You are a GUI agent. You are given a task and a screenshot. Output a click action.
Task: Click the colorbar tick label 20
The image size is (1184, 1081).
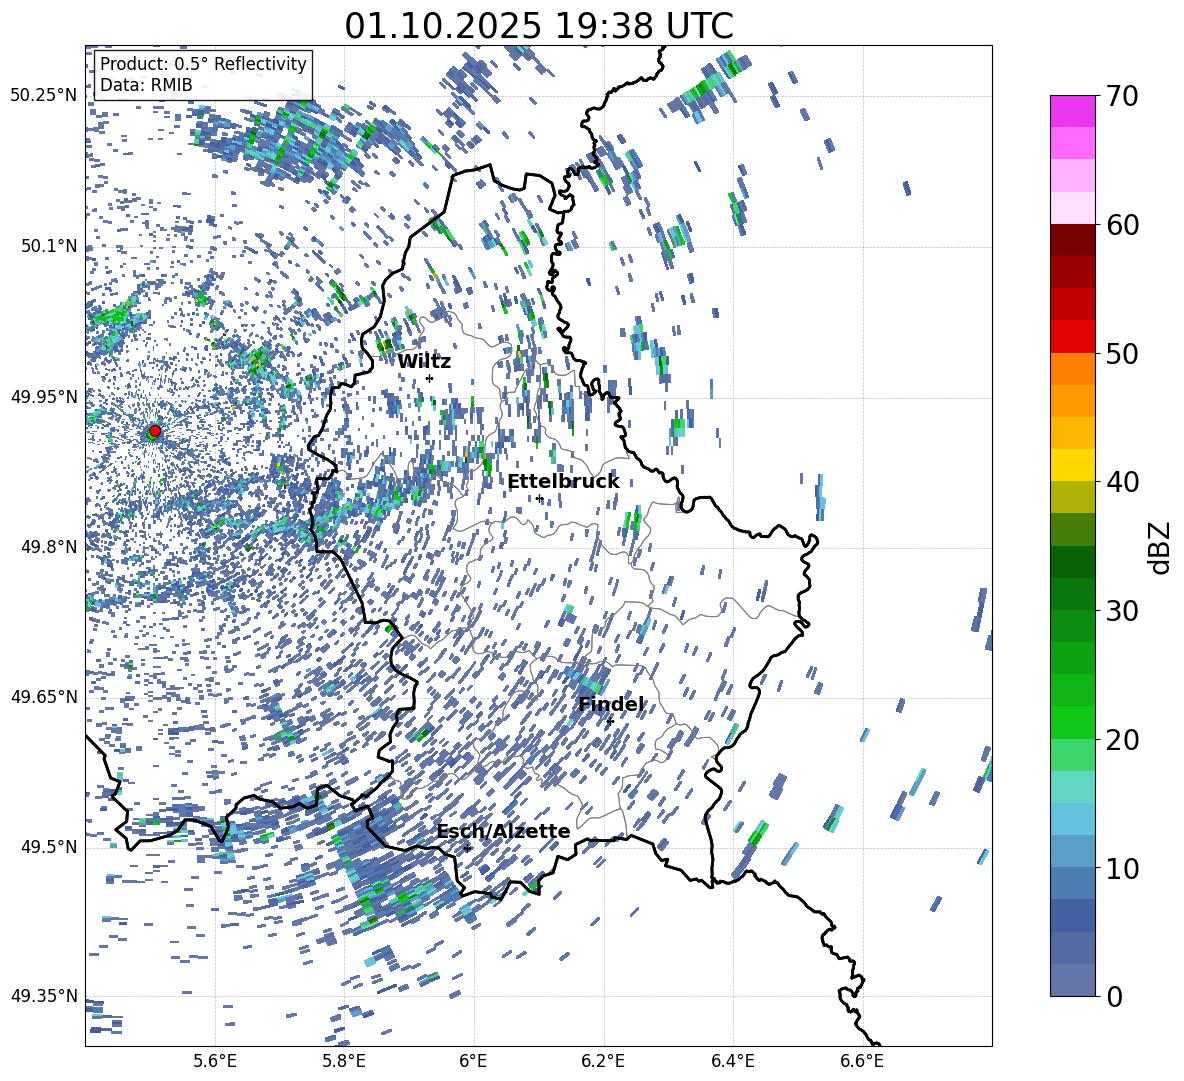pos(1122,740)
